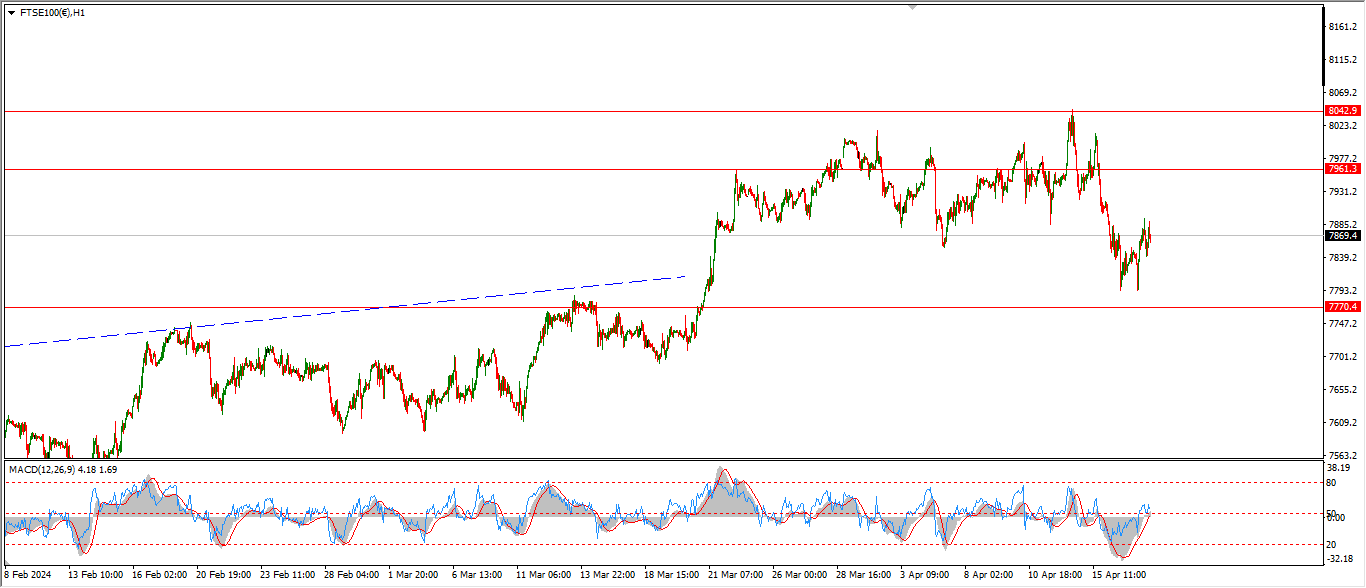Click the 7563.2 price on the scale
The width and height of the screenshot is (1366, 588).
click(x=1341, y=455)
